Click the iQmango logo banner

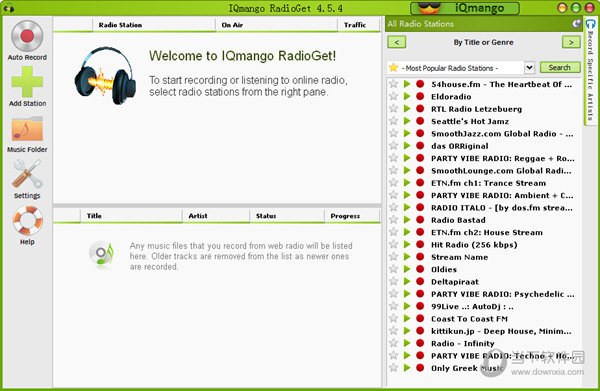(465, 8)
